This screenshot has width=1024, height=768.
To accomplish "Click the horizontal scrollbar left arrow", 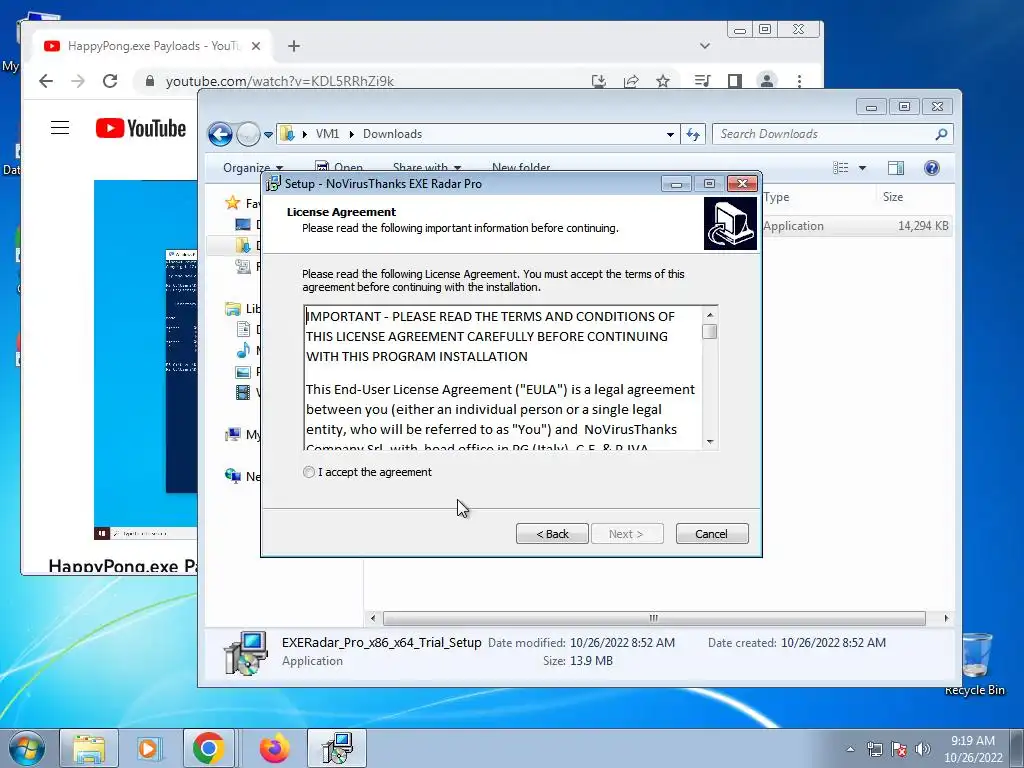I will pyautogui.click(x=373, y=618).
